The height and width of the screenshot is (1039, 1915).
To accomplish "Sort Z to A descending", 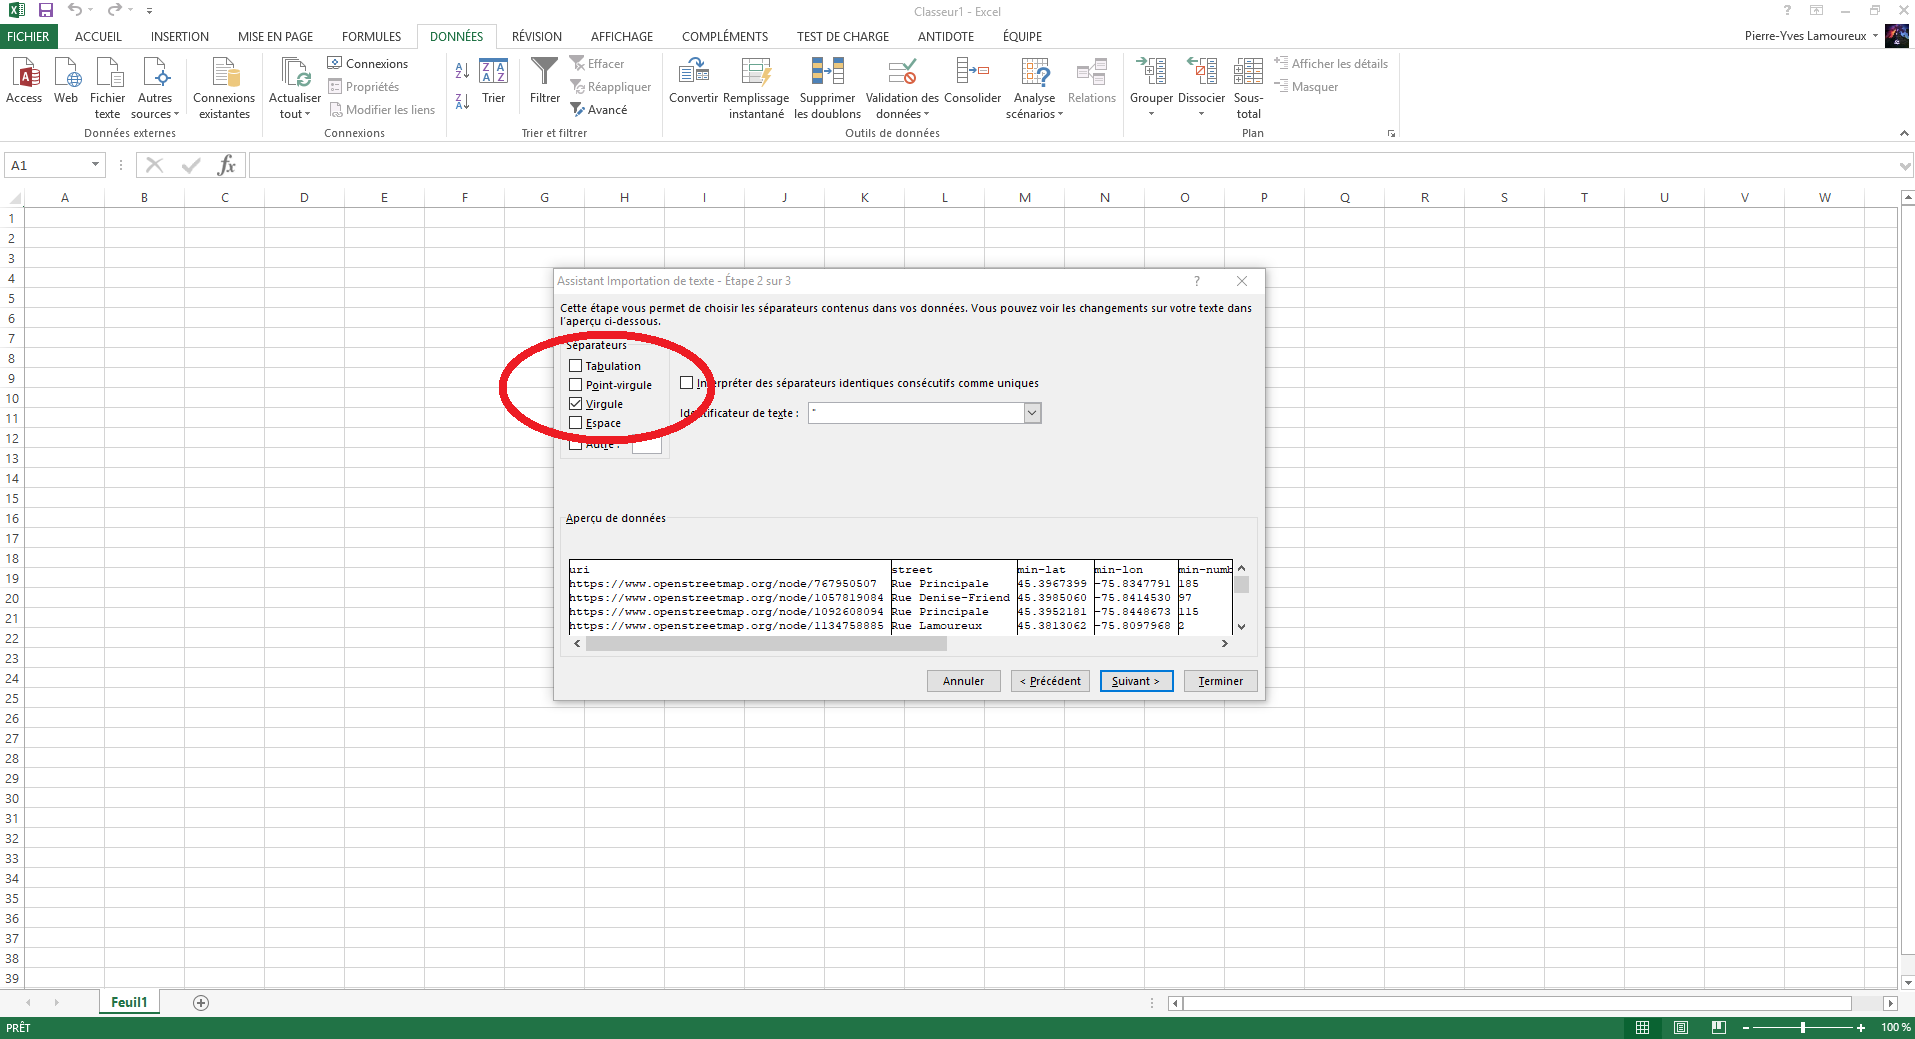I will [462, 101].
